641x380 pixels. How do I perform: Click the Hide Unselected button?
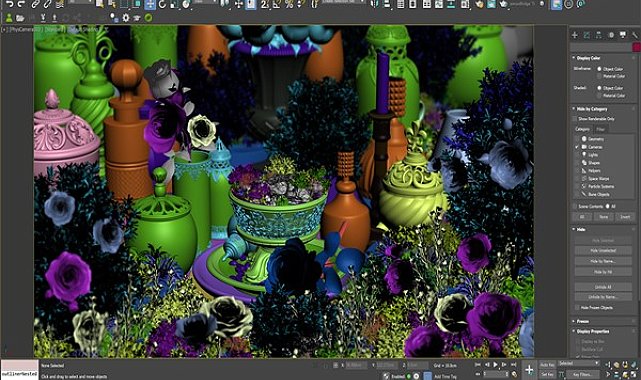tap(603, 250)
